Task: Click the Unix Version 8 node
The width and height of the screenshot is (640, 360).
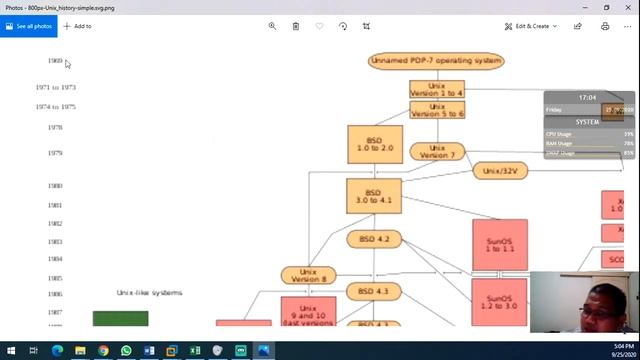Action: [308, 276]
